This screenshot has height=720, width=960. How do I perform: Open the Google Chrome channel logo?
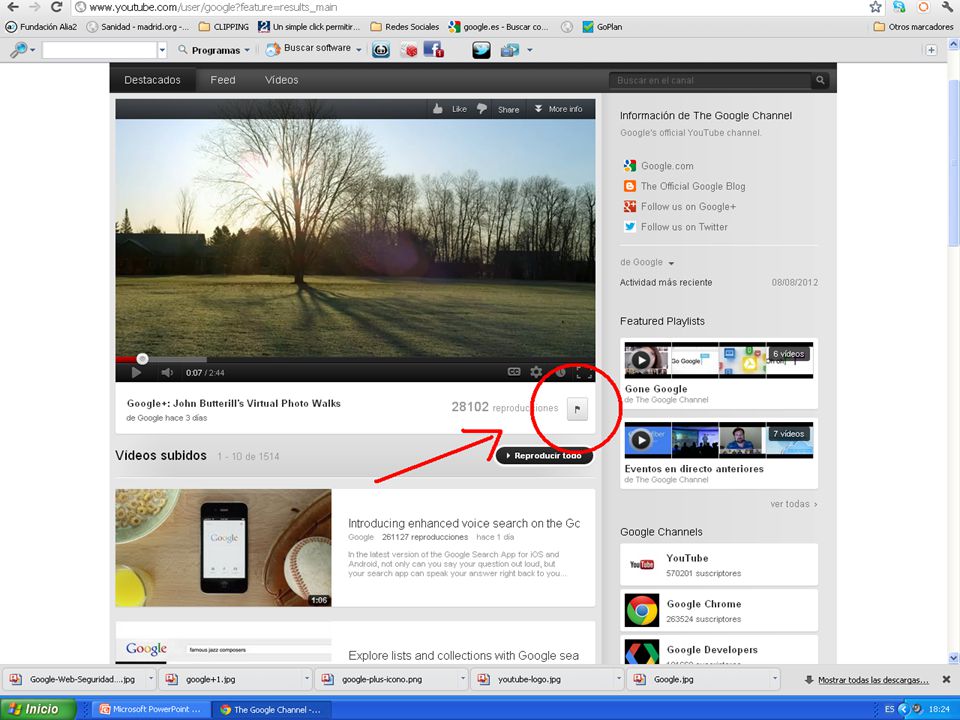[642, 610]
